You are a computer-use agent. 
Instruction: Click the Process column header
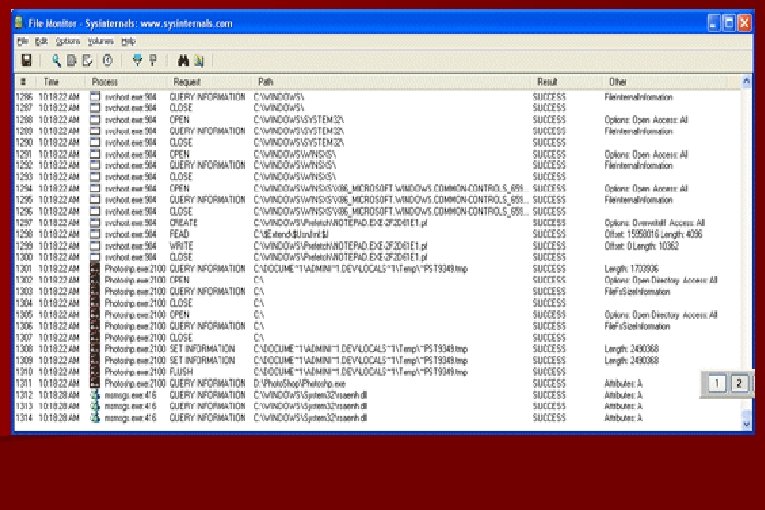(127, 82)
